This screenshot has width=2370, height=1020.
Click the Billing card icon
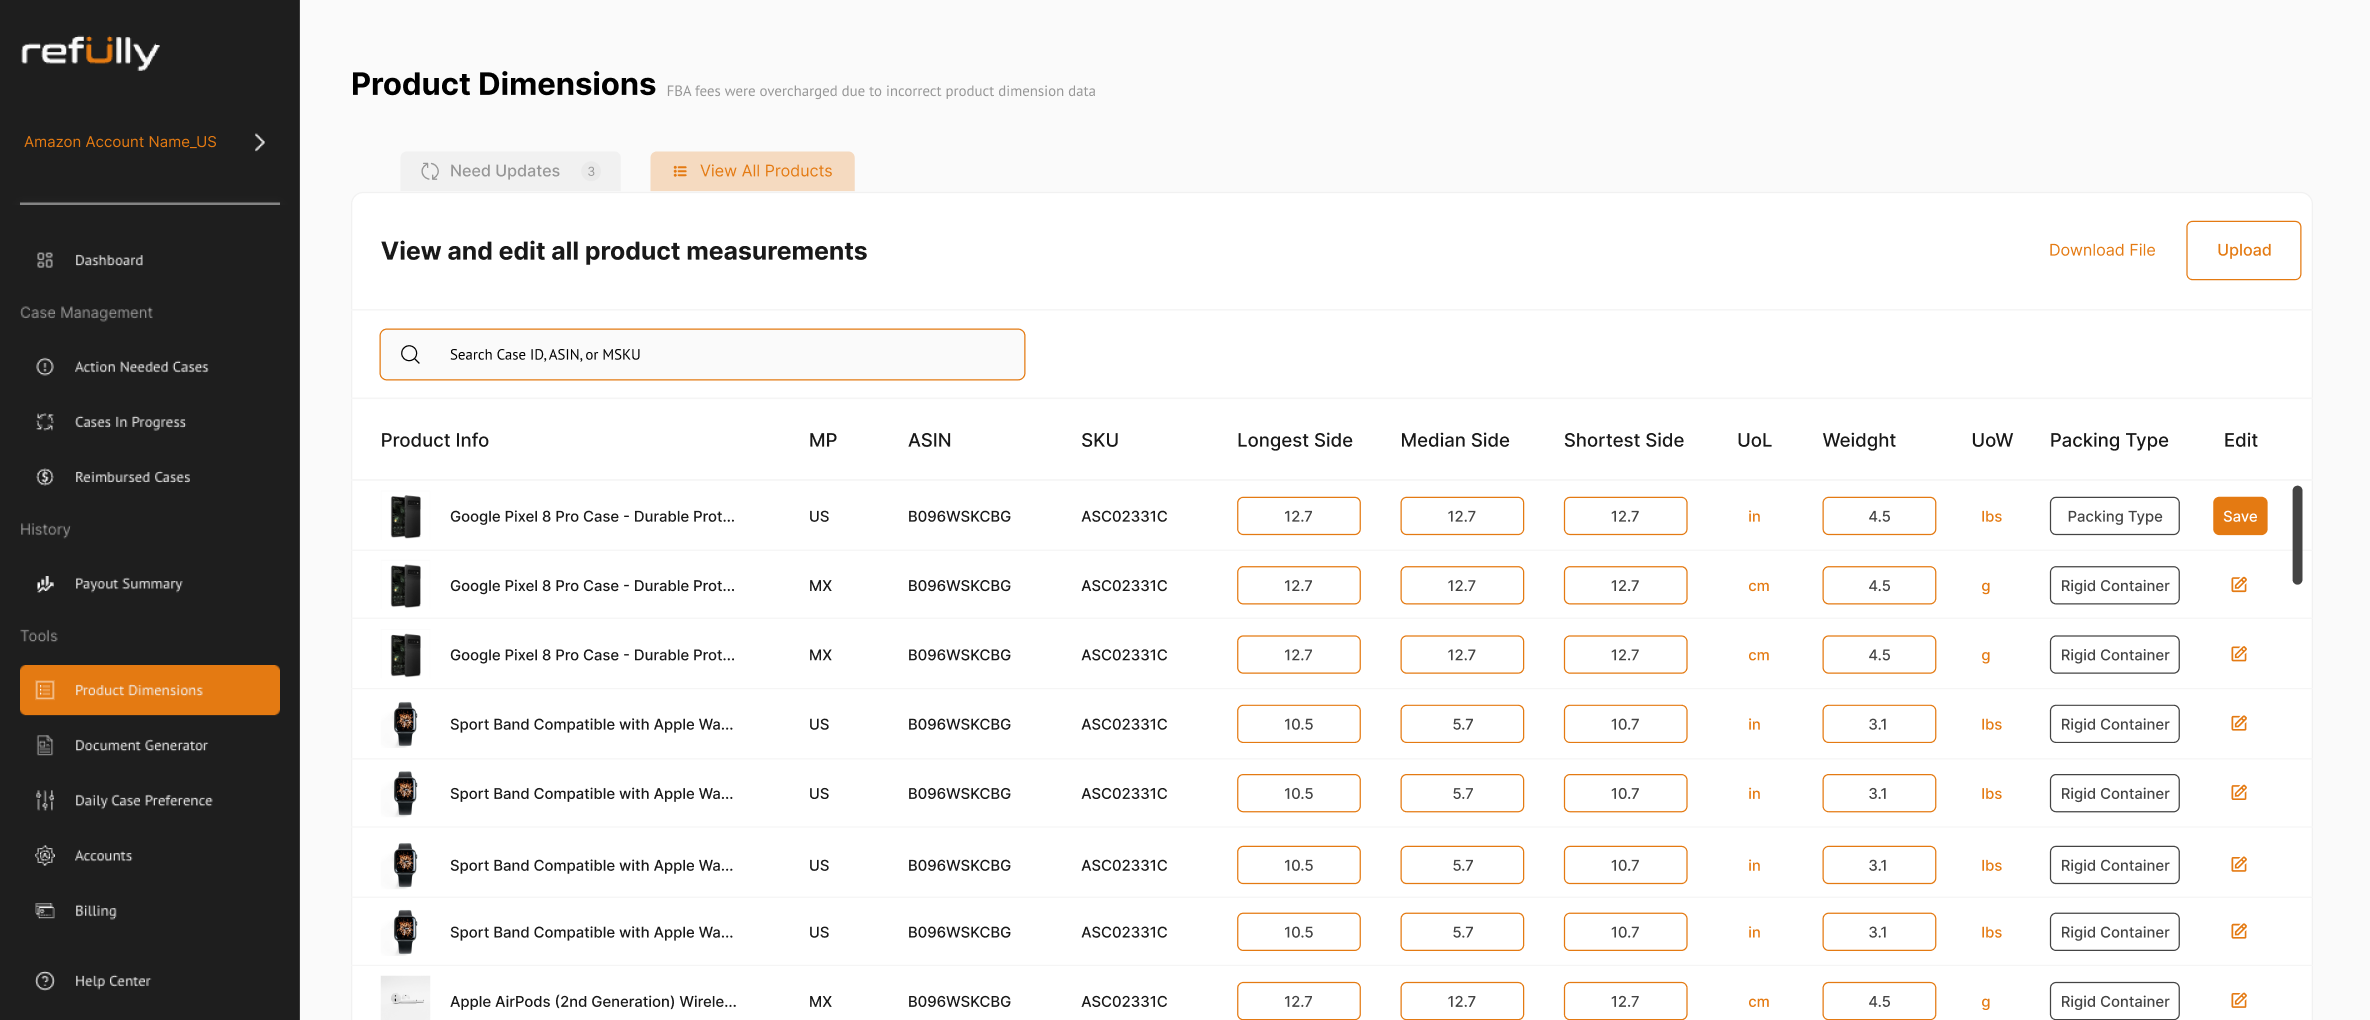[x=45, y=910]
